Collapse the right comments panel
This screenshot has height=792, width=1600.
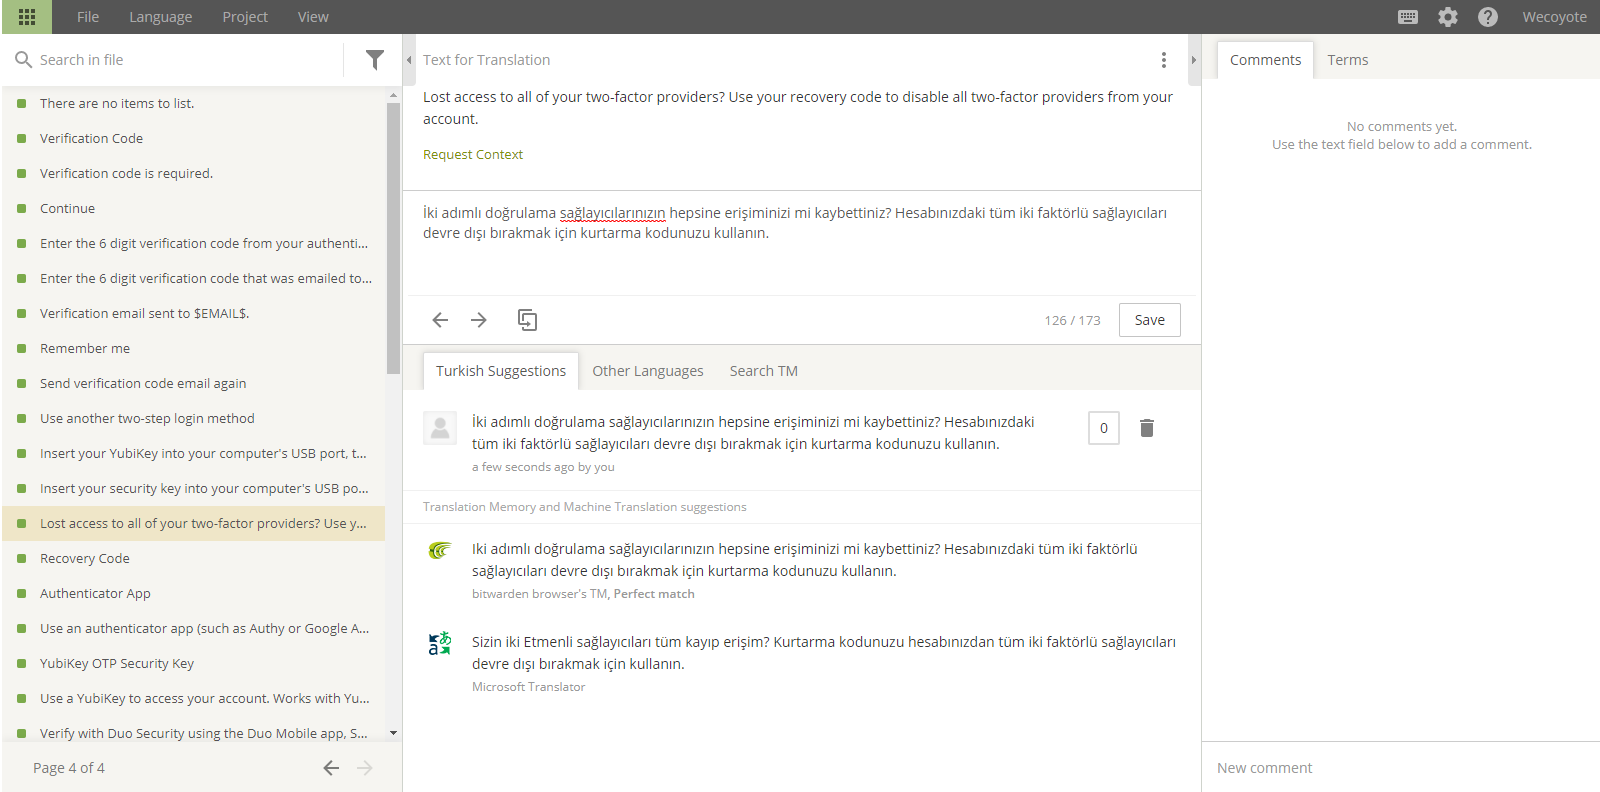point(1194,60)
